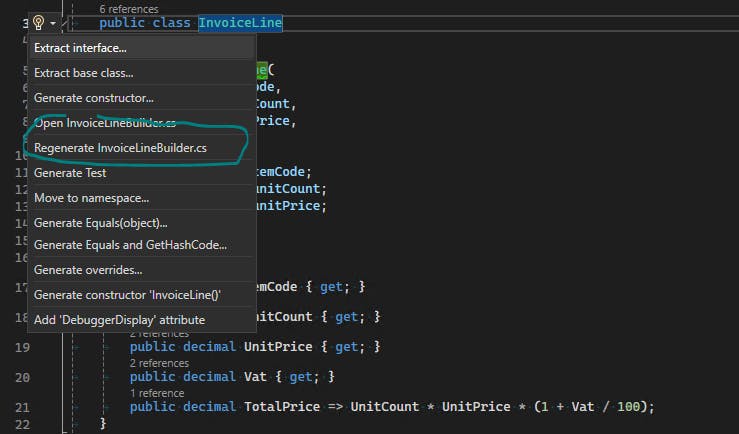Image resolution: width=739 pixels, height=434 pixels.
Task: Choose 'Extract base class...' from menu
Action: (83, 73)
